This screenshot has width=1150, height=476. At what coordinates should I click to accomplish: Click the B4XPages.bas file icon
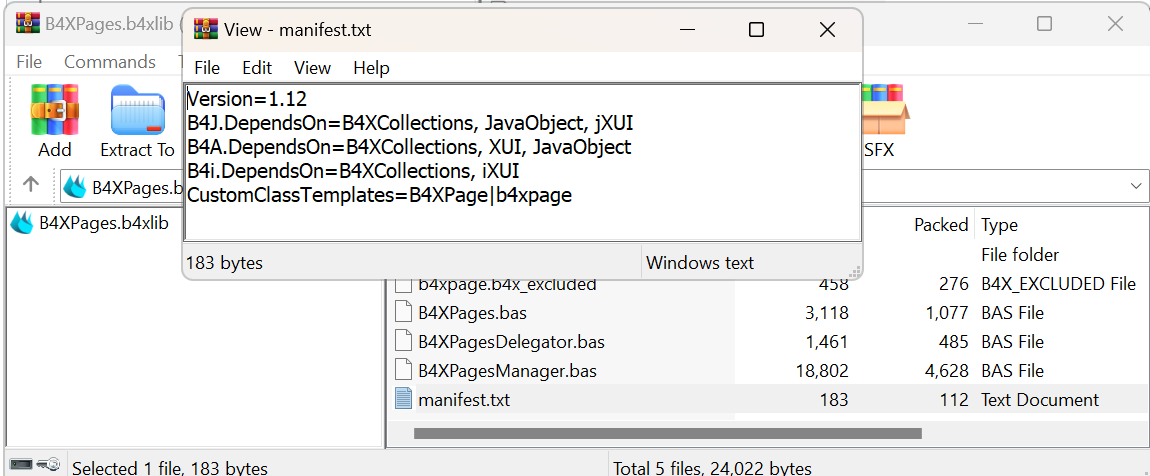tap(403, 312)
